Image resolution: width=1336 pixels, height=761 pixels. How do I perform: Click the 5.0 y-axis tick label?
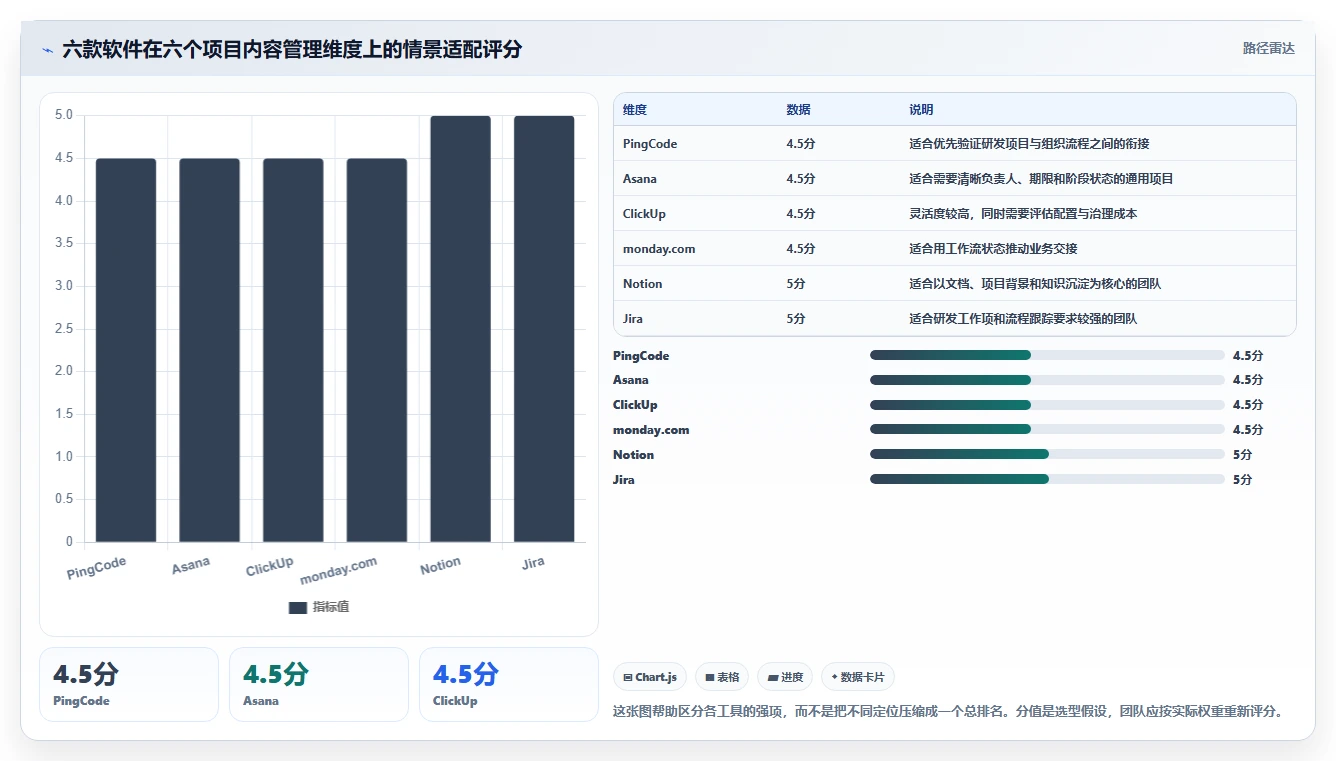point(64,115)
